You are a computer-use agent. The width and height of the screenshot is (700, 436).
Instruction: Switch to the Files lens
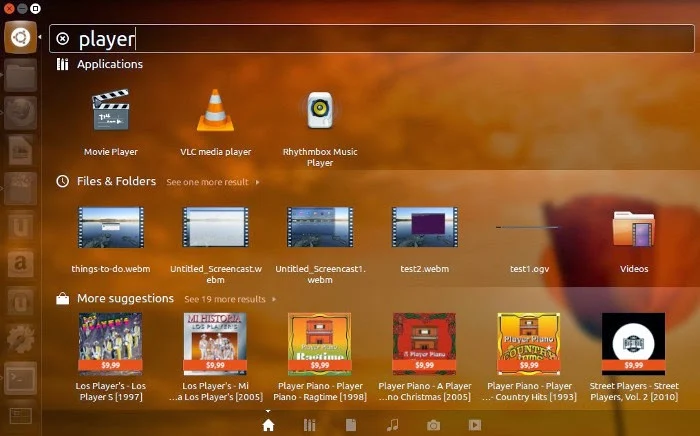[x=351, y=425]
